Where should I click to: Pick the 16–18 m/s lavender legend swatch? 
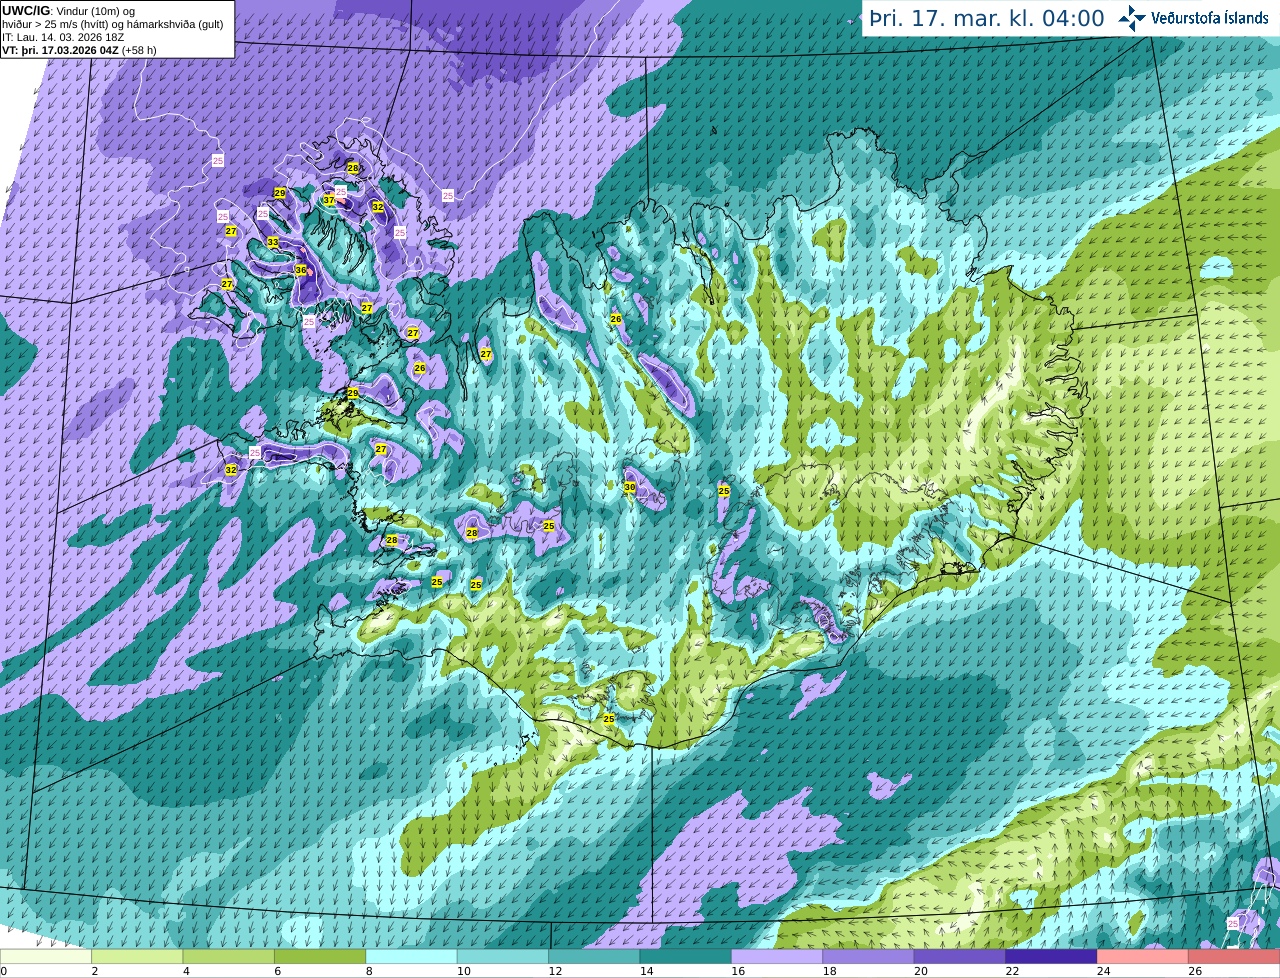777,957
